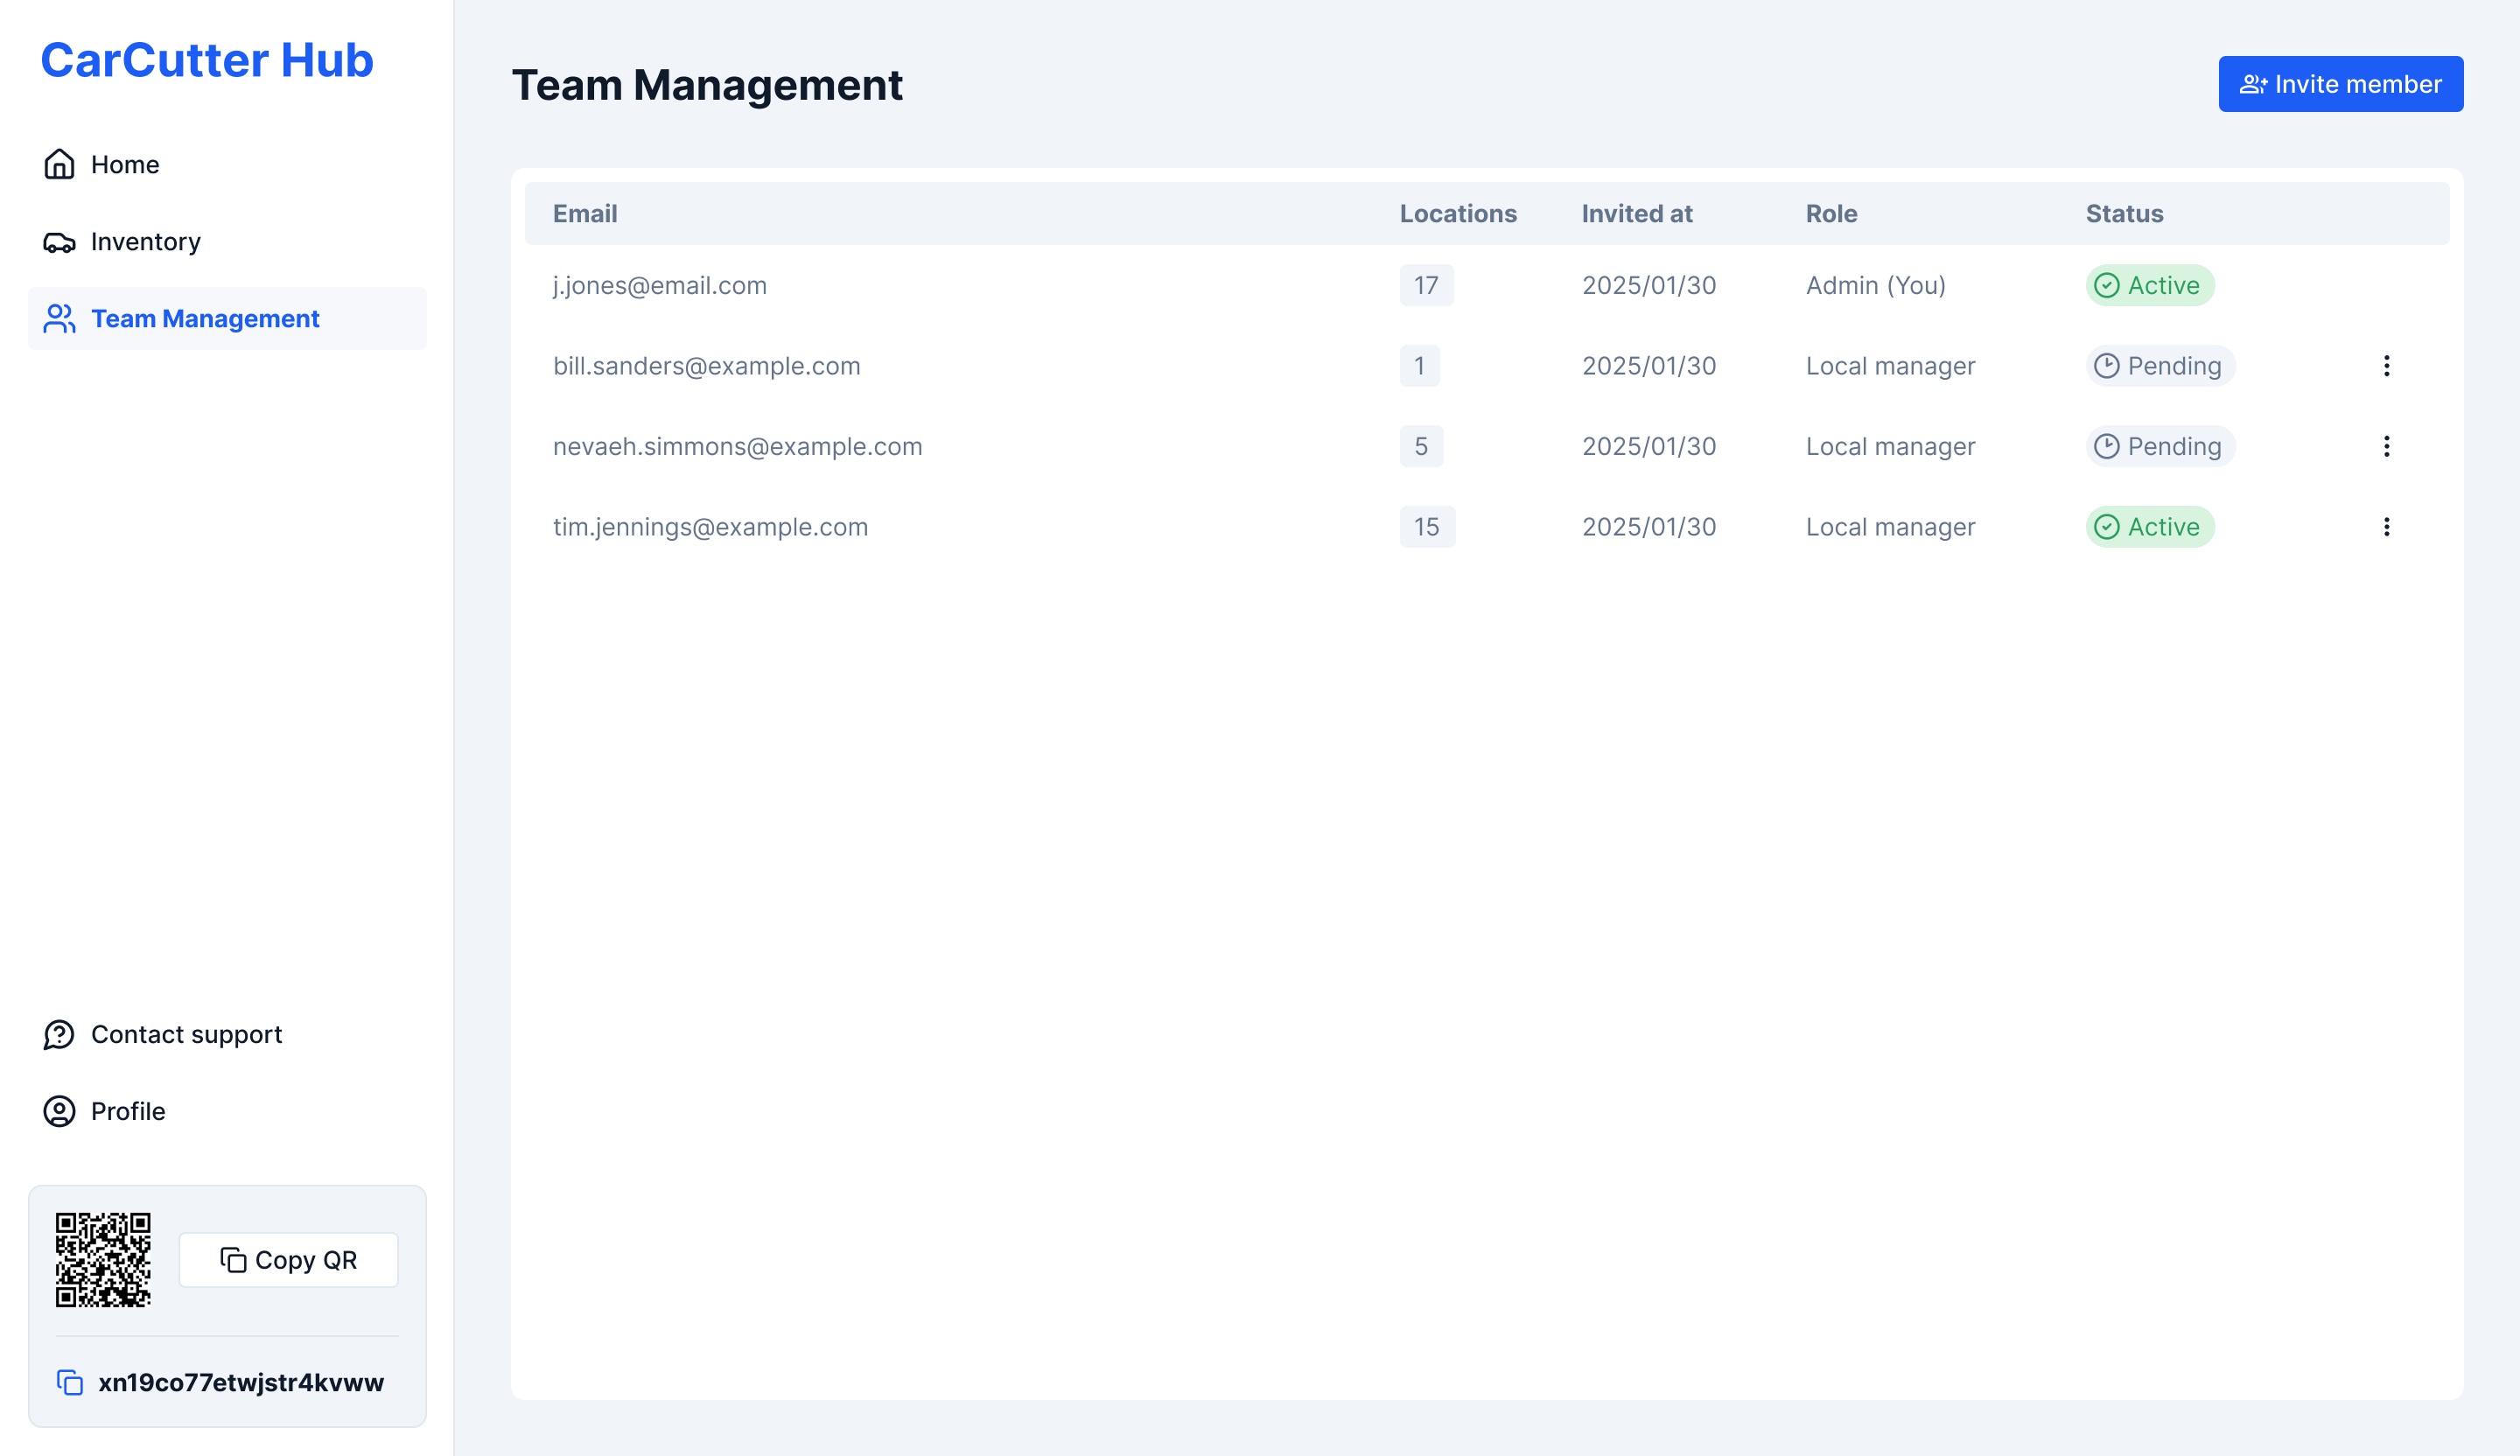Screen dimensions: 2520x1456
Task: Click the CarCutter Hub logo
Action: coord(207,60)
